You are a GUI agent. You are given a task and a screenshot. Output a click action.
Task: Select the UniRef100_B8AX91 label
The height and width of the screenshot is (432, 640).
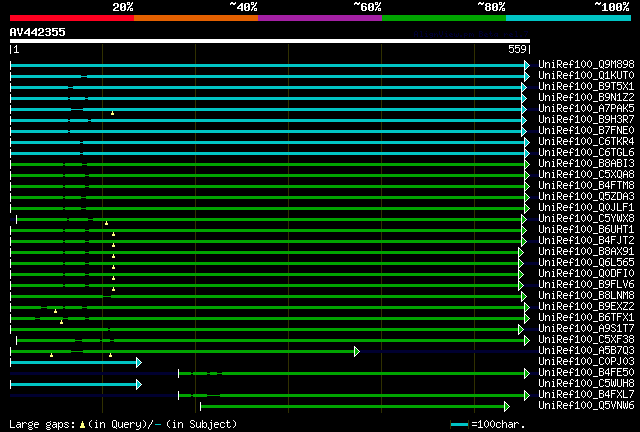[x=586, y=252]
